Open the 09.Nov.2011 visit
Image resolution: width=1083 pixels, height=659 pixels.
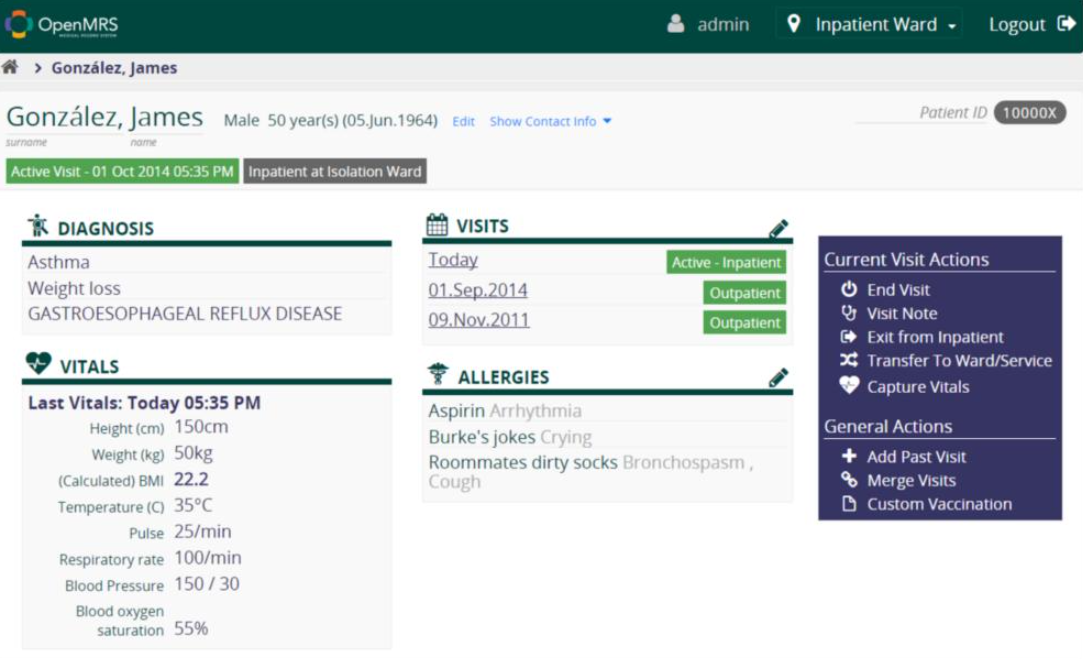point(479,320)
